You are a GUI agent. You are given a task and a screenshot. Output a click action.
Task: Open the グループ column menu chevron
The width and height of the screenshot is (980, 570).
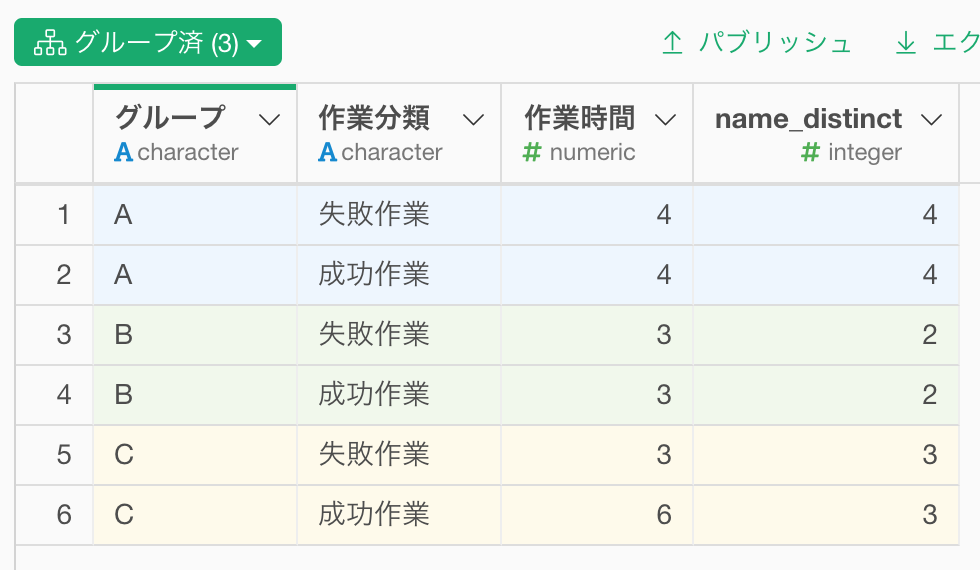[x=269, y=119]
